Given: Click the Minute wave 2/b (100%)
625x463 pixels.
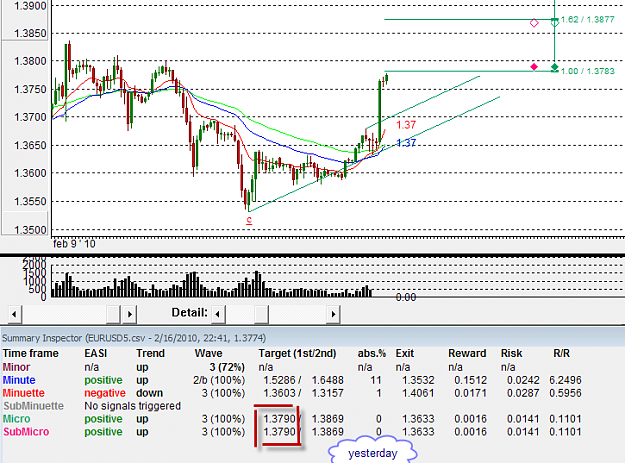Looking at the screenshot, I should click(x=219, y=380).
